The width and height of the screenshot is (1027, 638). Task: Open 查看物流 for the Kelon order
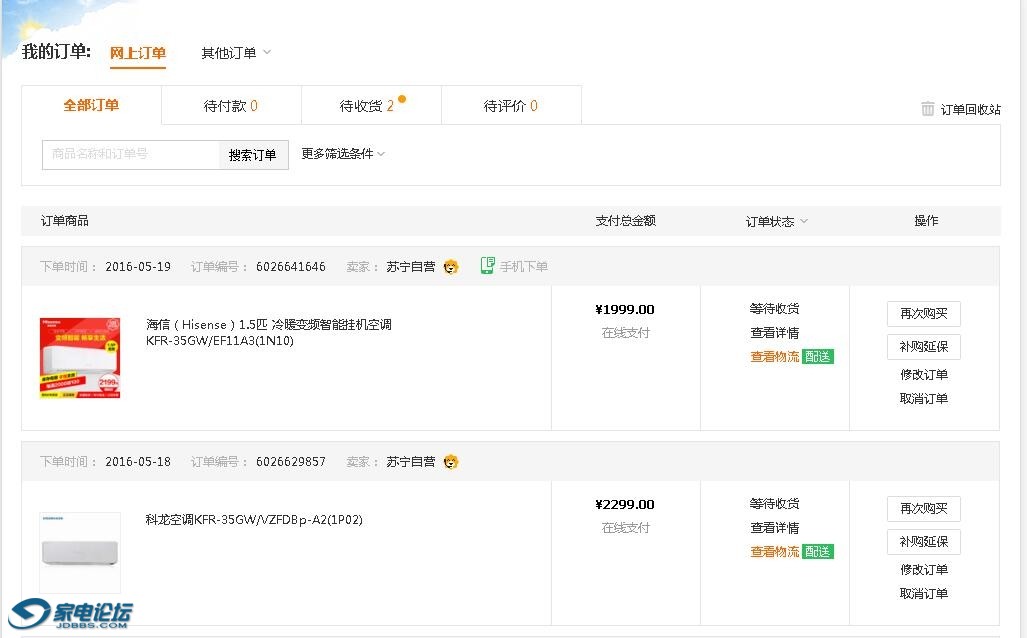click(x=775, y=552)
